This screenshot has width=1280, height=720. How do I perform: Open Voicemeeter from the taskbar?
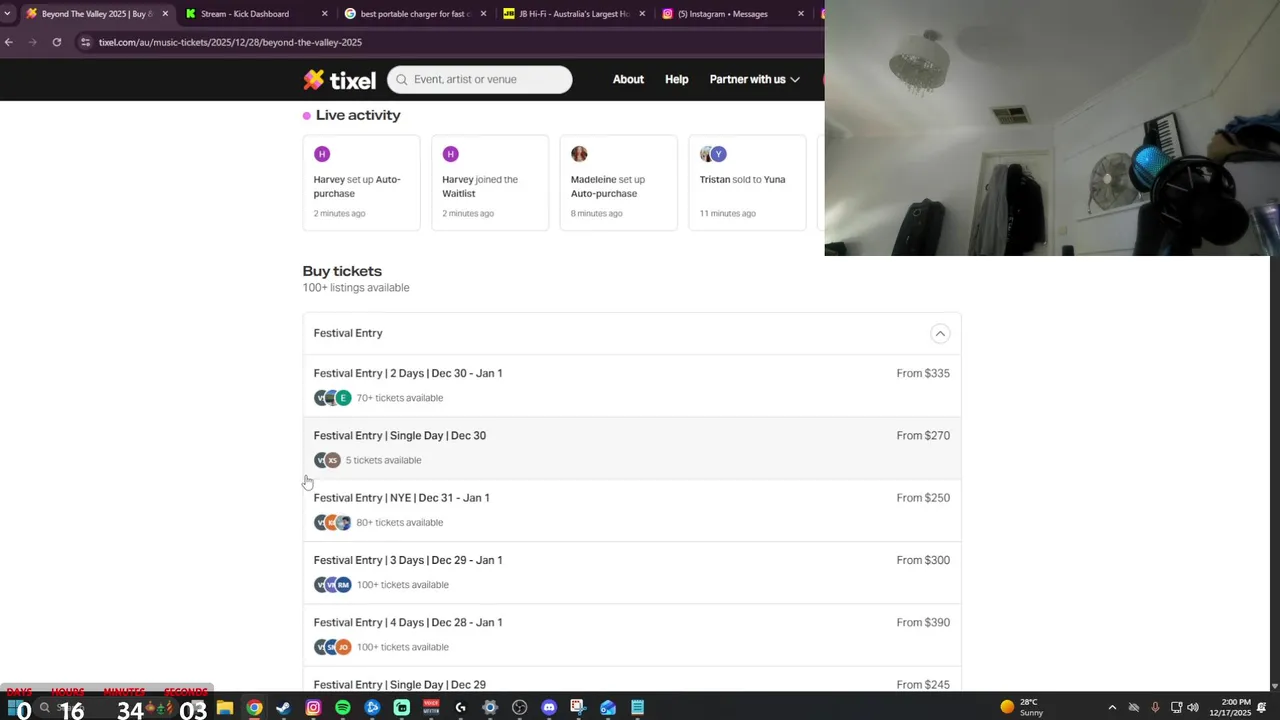coord(431,707)
